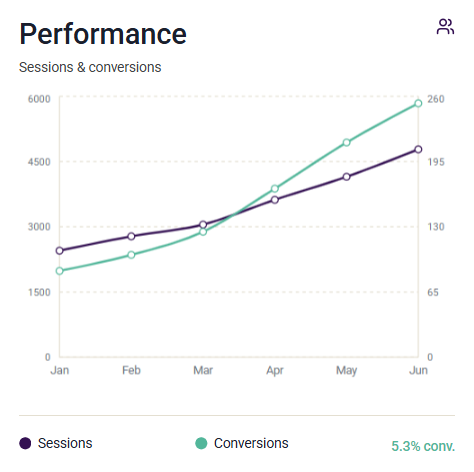Toggle the Sessions legend item

[56, 443]
